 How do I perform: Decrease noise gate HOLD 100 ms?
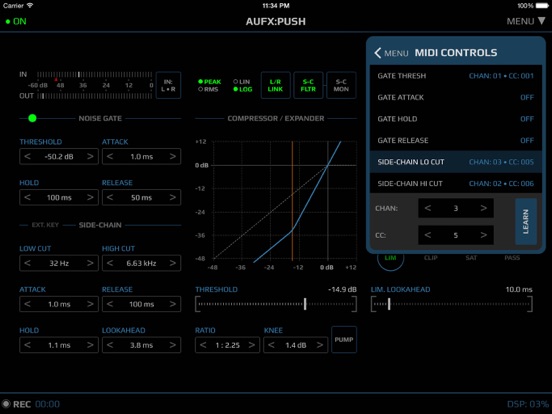coord(27,197)
